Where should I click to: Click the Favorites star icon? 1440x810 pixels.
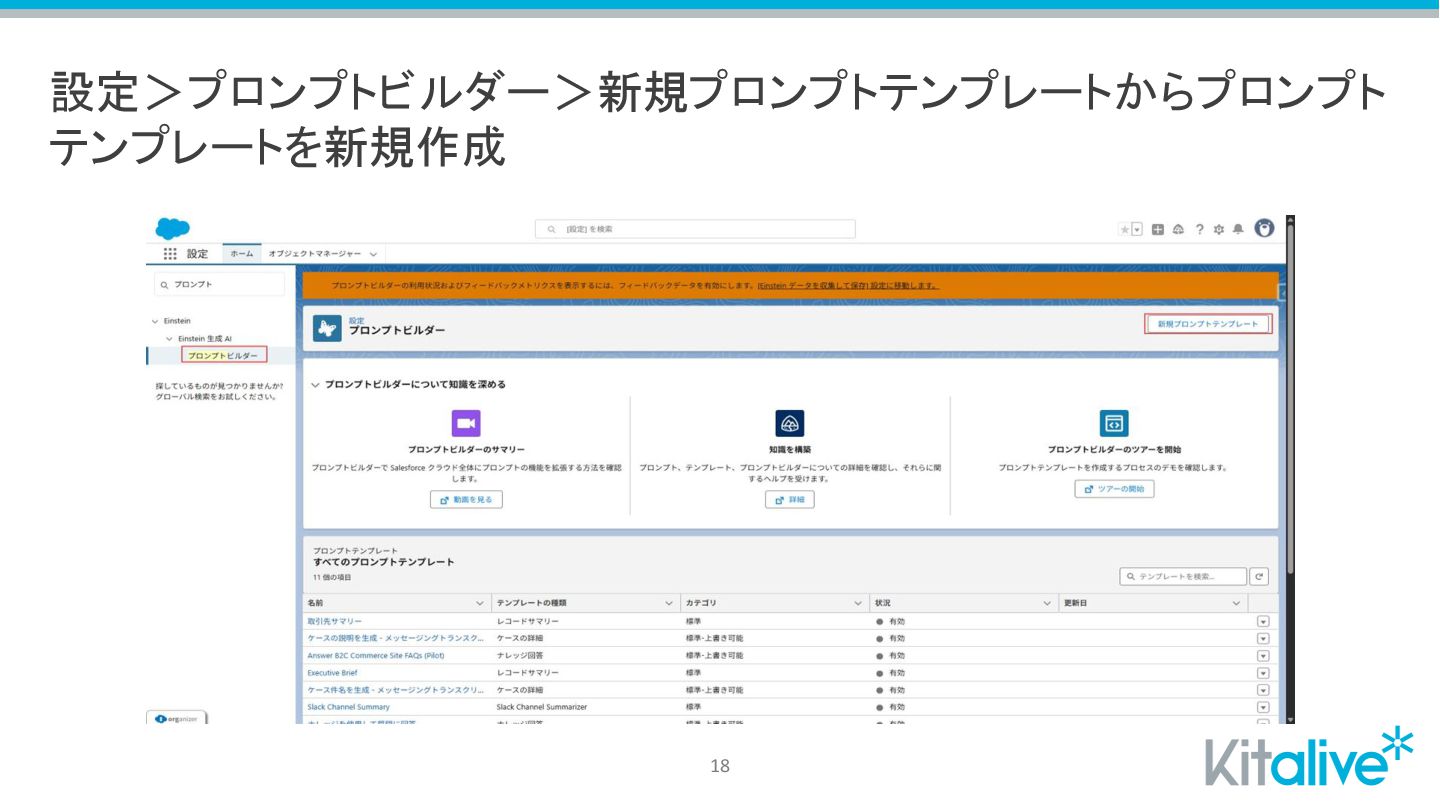pos(1125,229)
